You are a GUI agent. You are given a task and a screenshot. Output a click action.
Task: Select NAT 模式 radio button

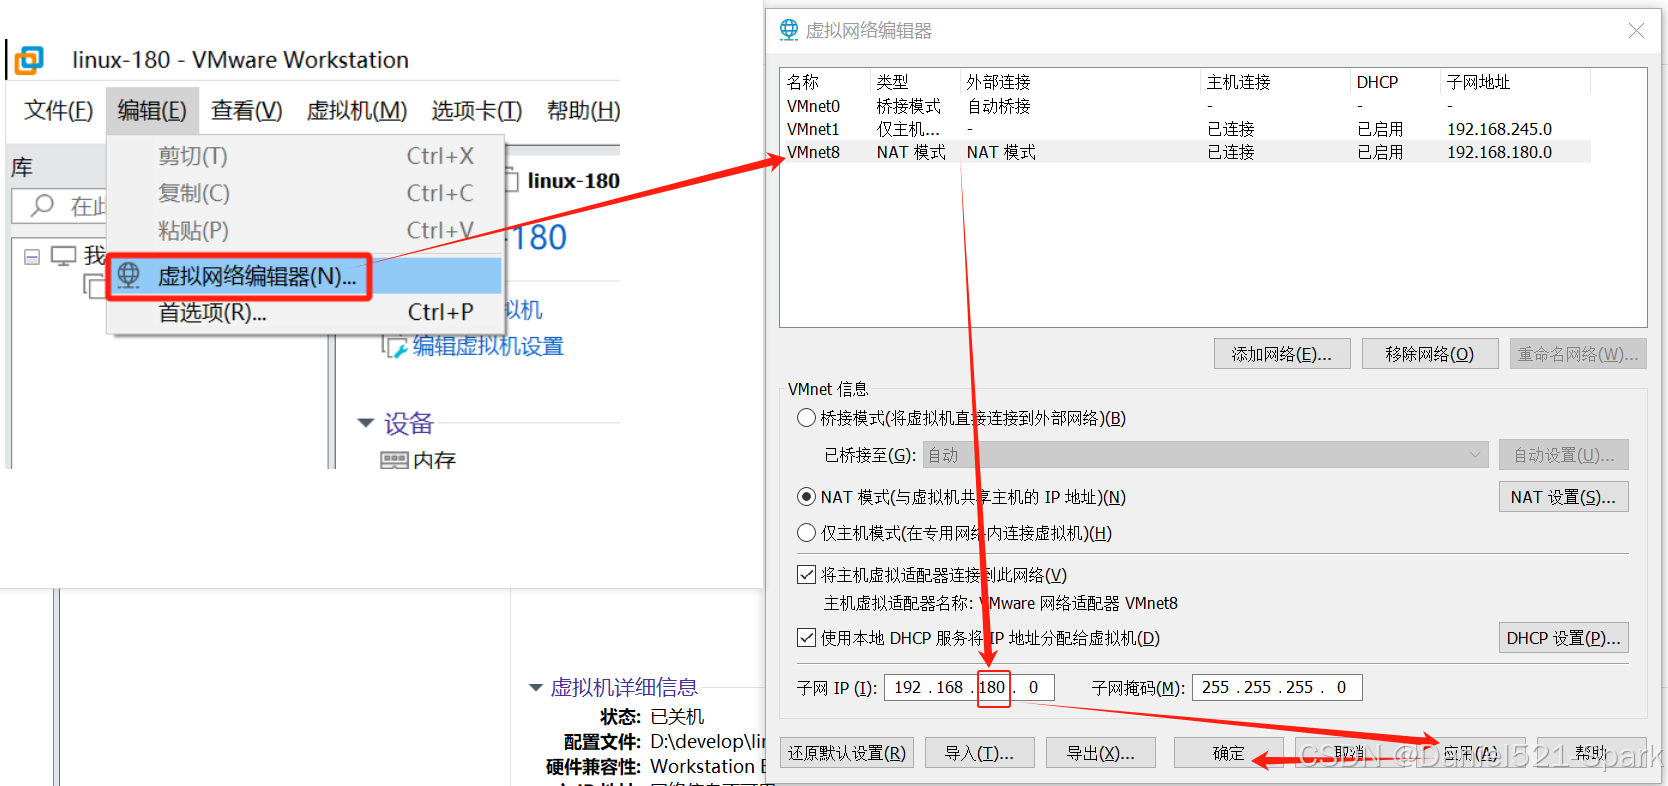coord(806,497)
